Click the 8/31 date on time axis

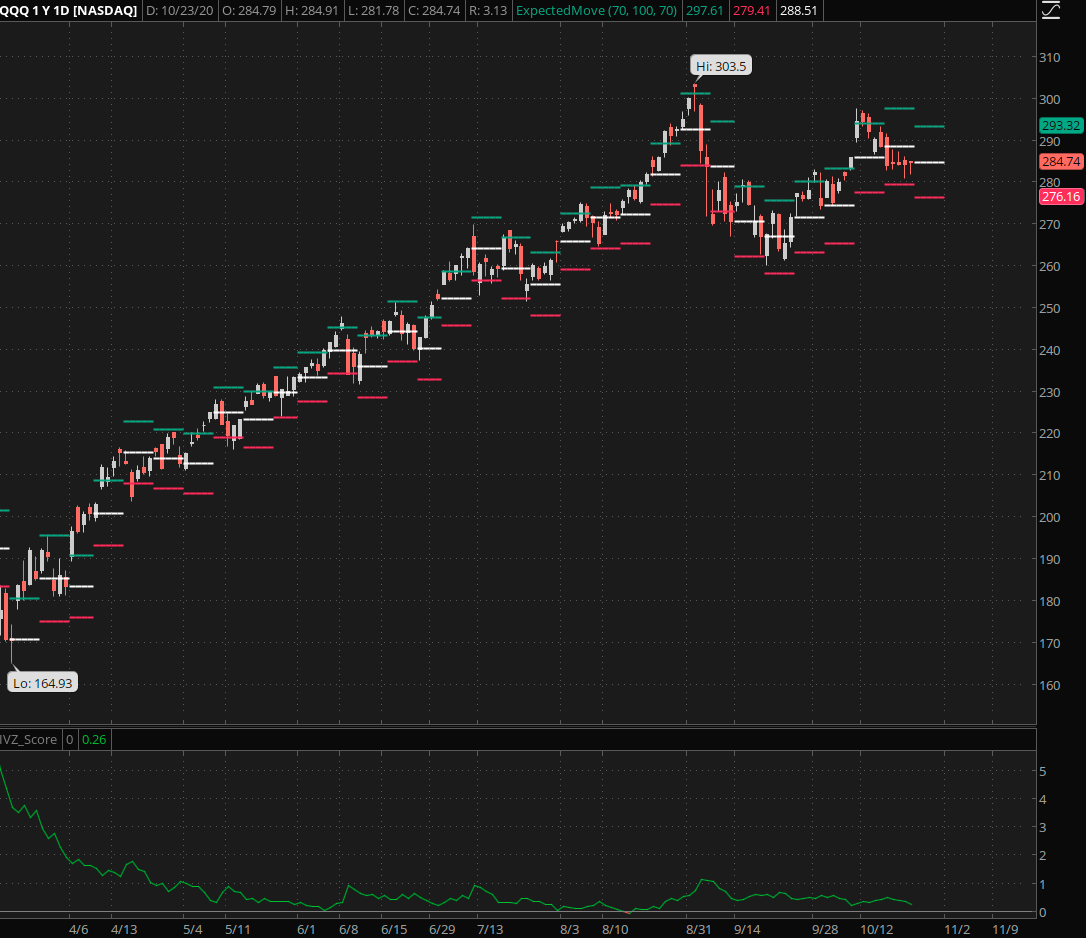(699, 929)
